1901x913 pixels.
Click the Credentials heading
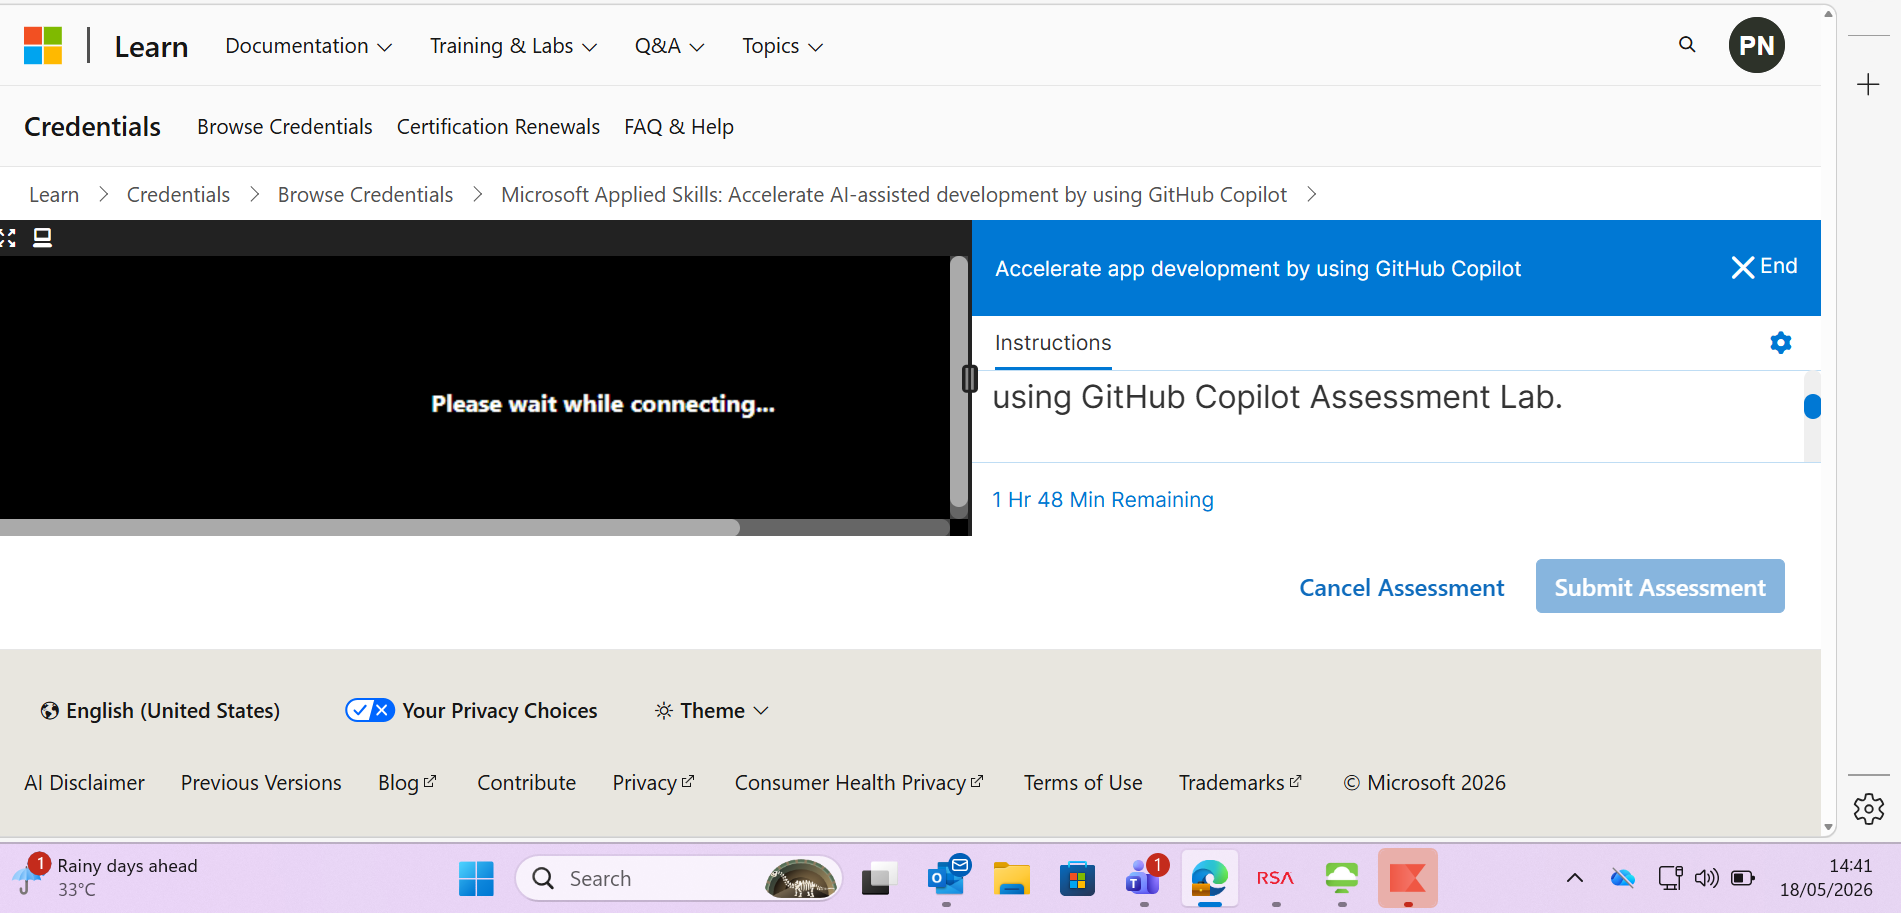[x=92, y=127]
